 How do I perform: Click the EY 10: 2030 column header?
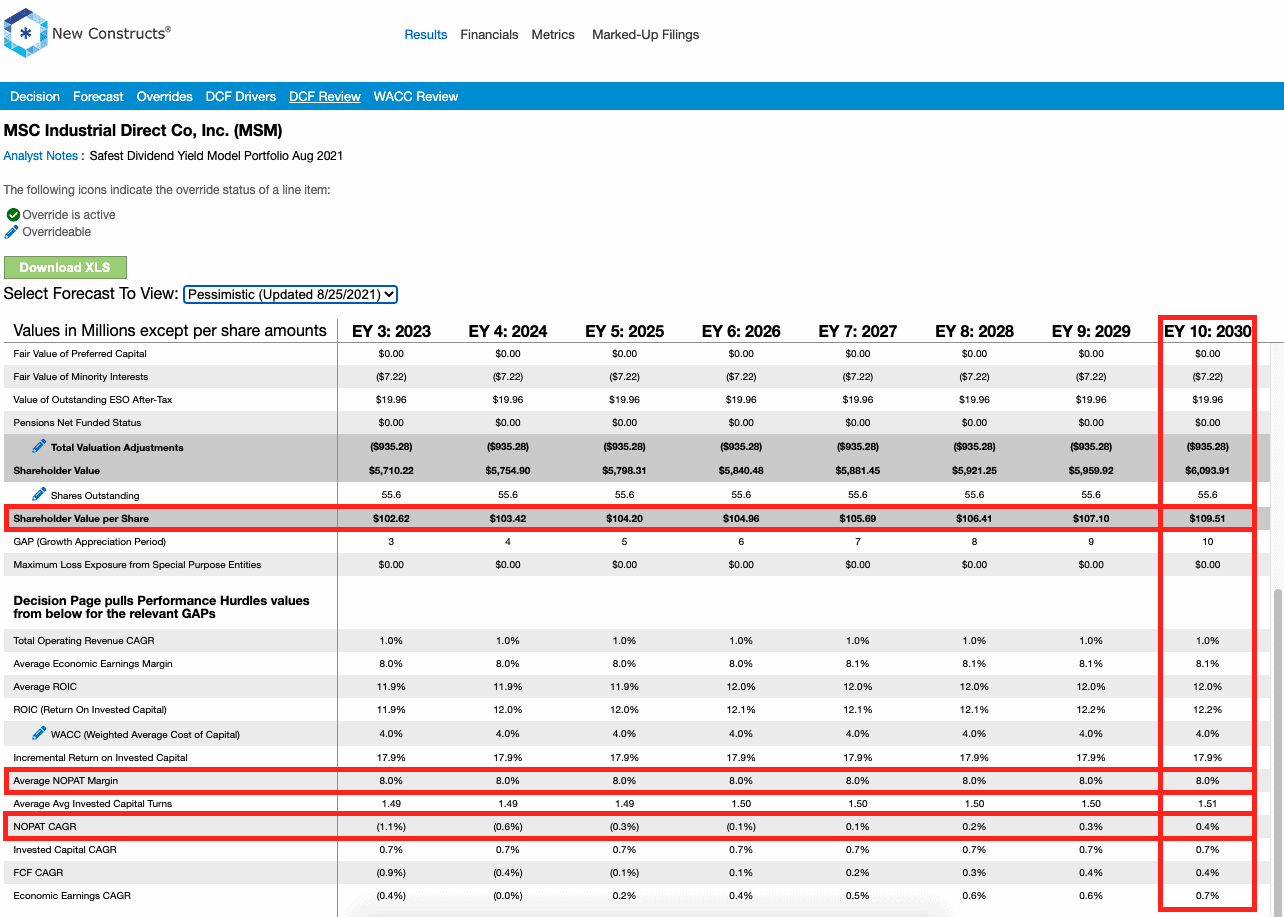pos(1208,331)
